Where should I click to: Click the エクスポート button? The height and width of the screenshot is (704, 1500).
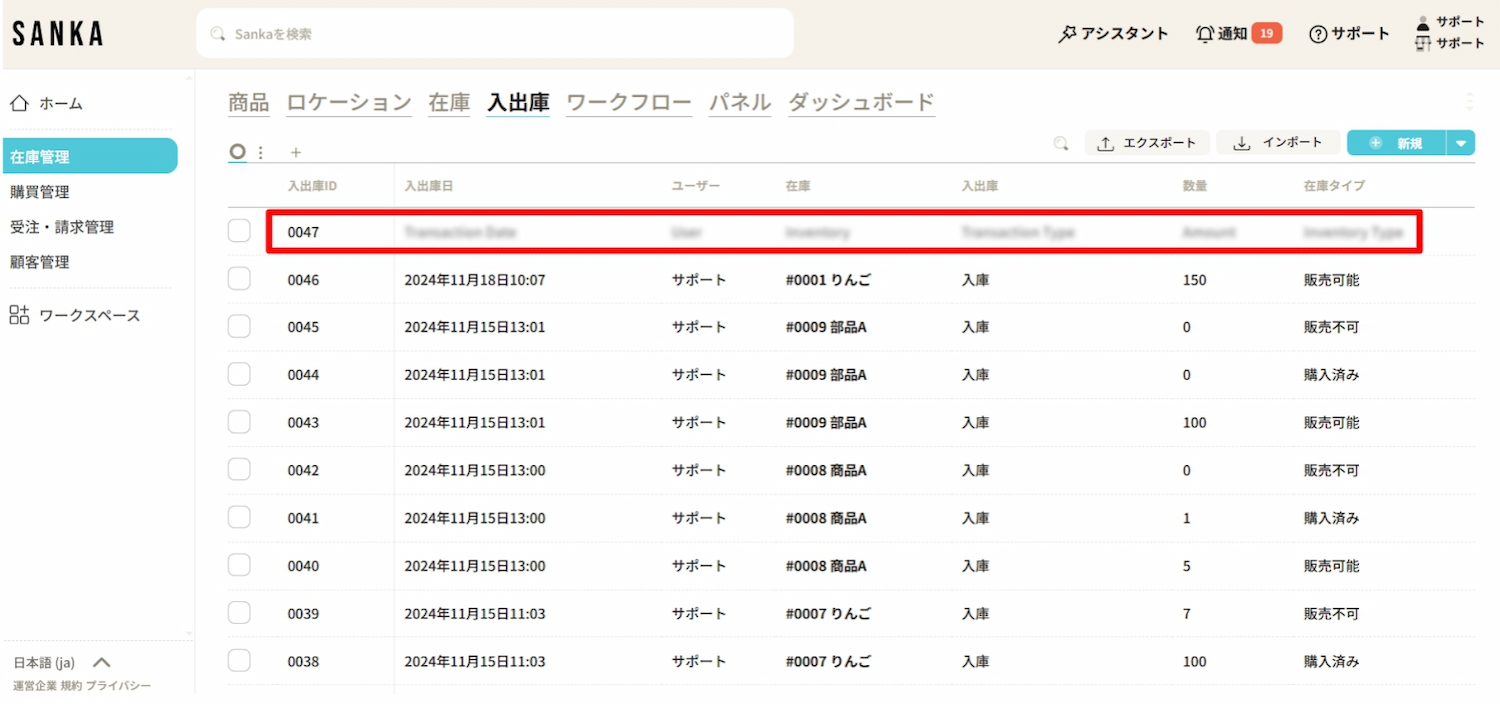(1147, 143)
